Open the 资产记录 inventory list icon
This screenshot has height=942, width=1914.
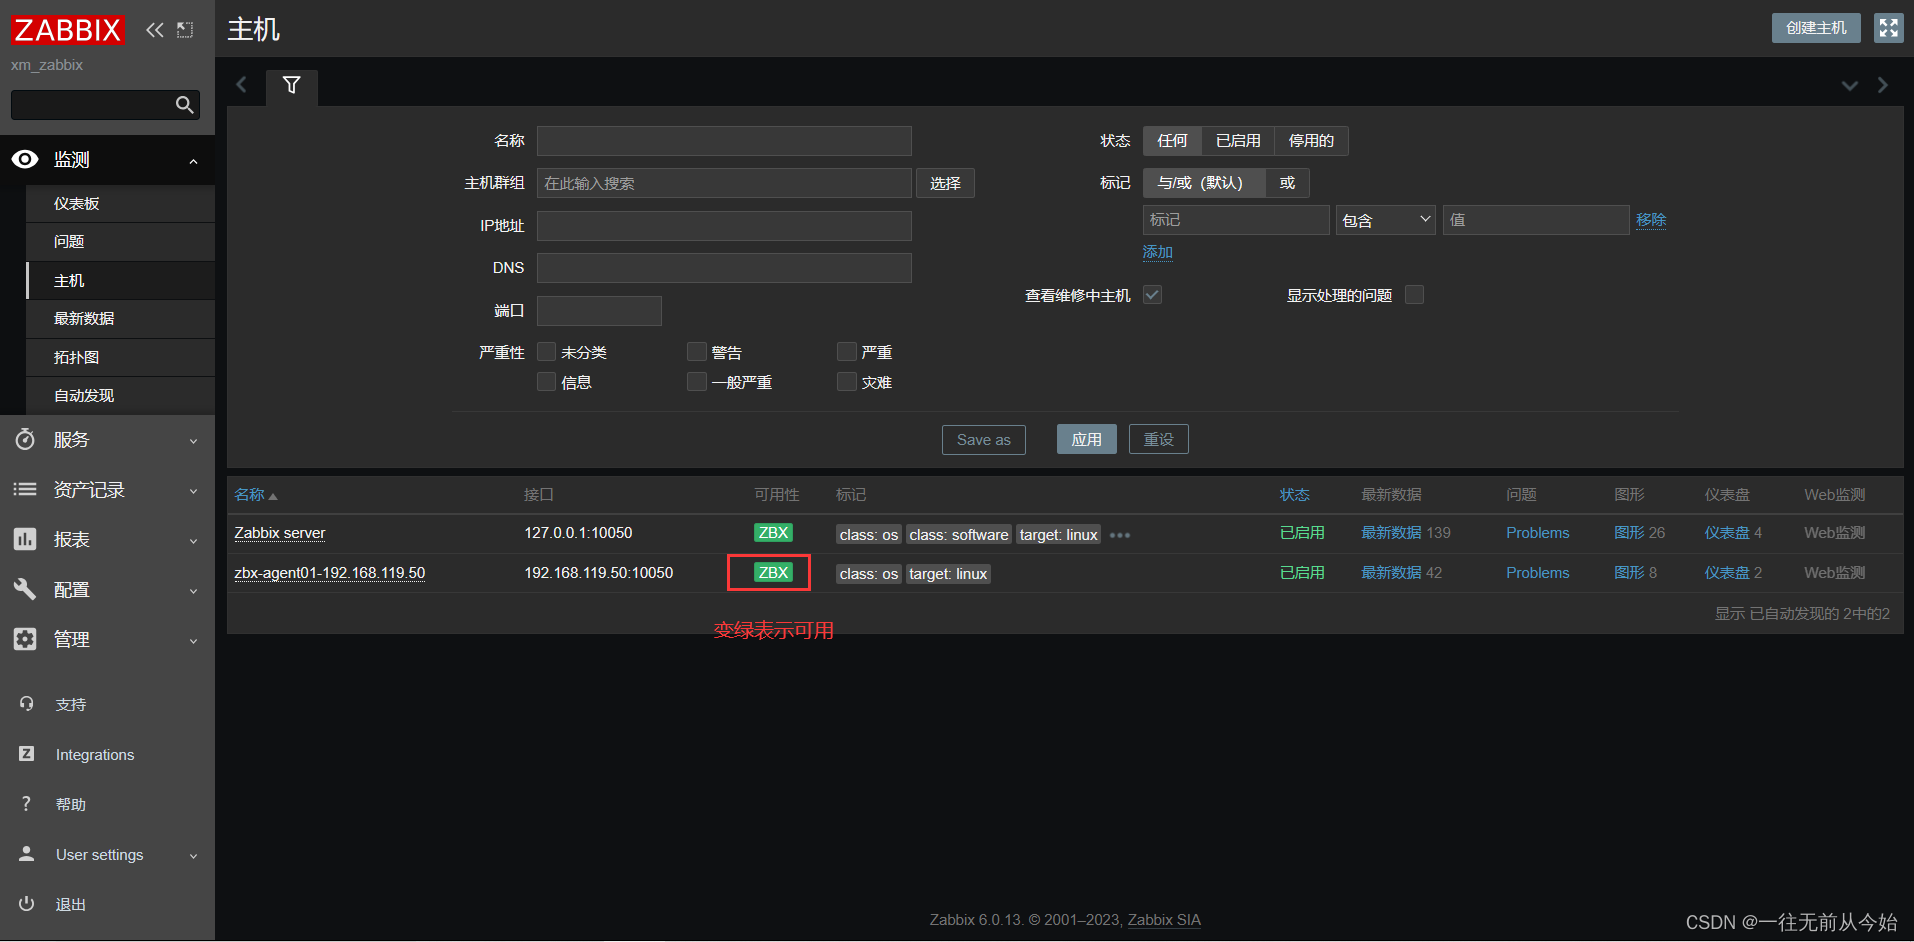pyautogui.click(x=24, y=489)
